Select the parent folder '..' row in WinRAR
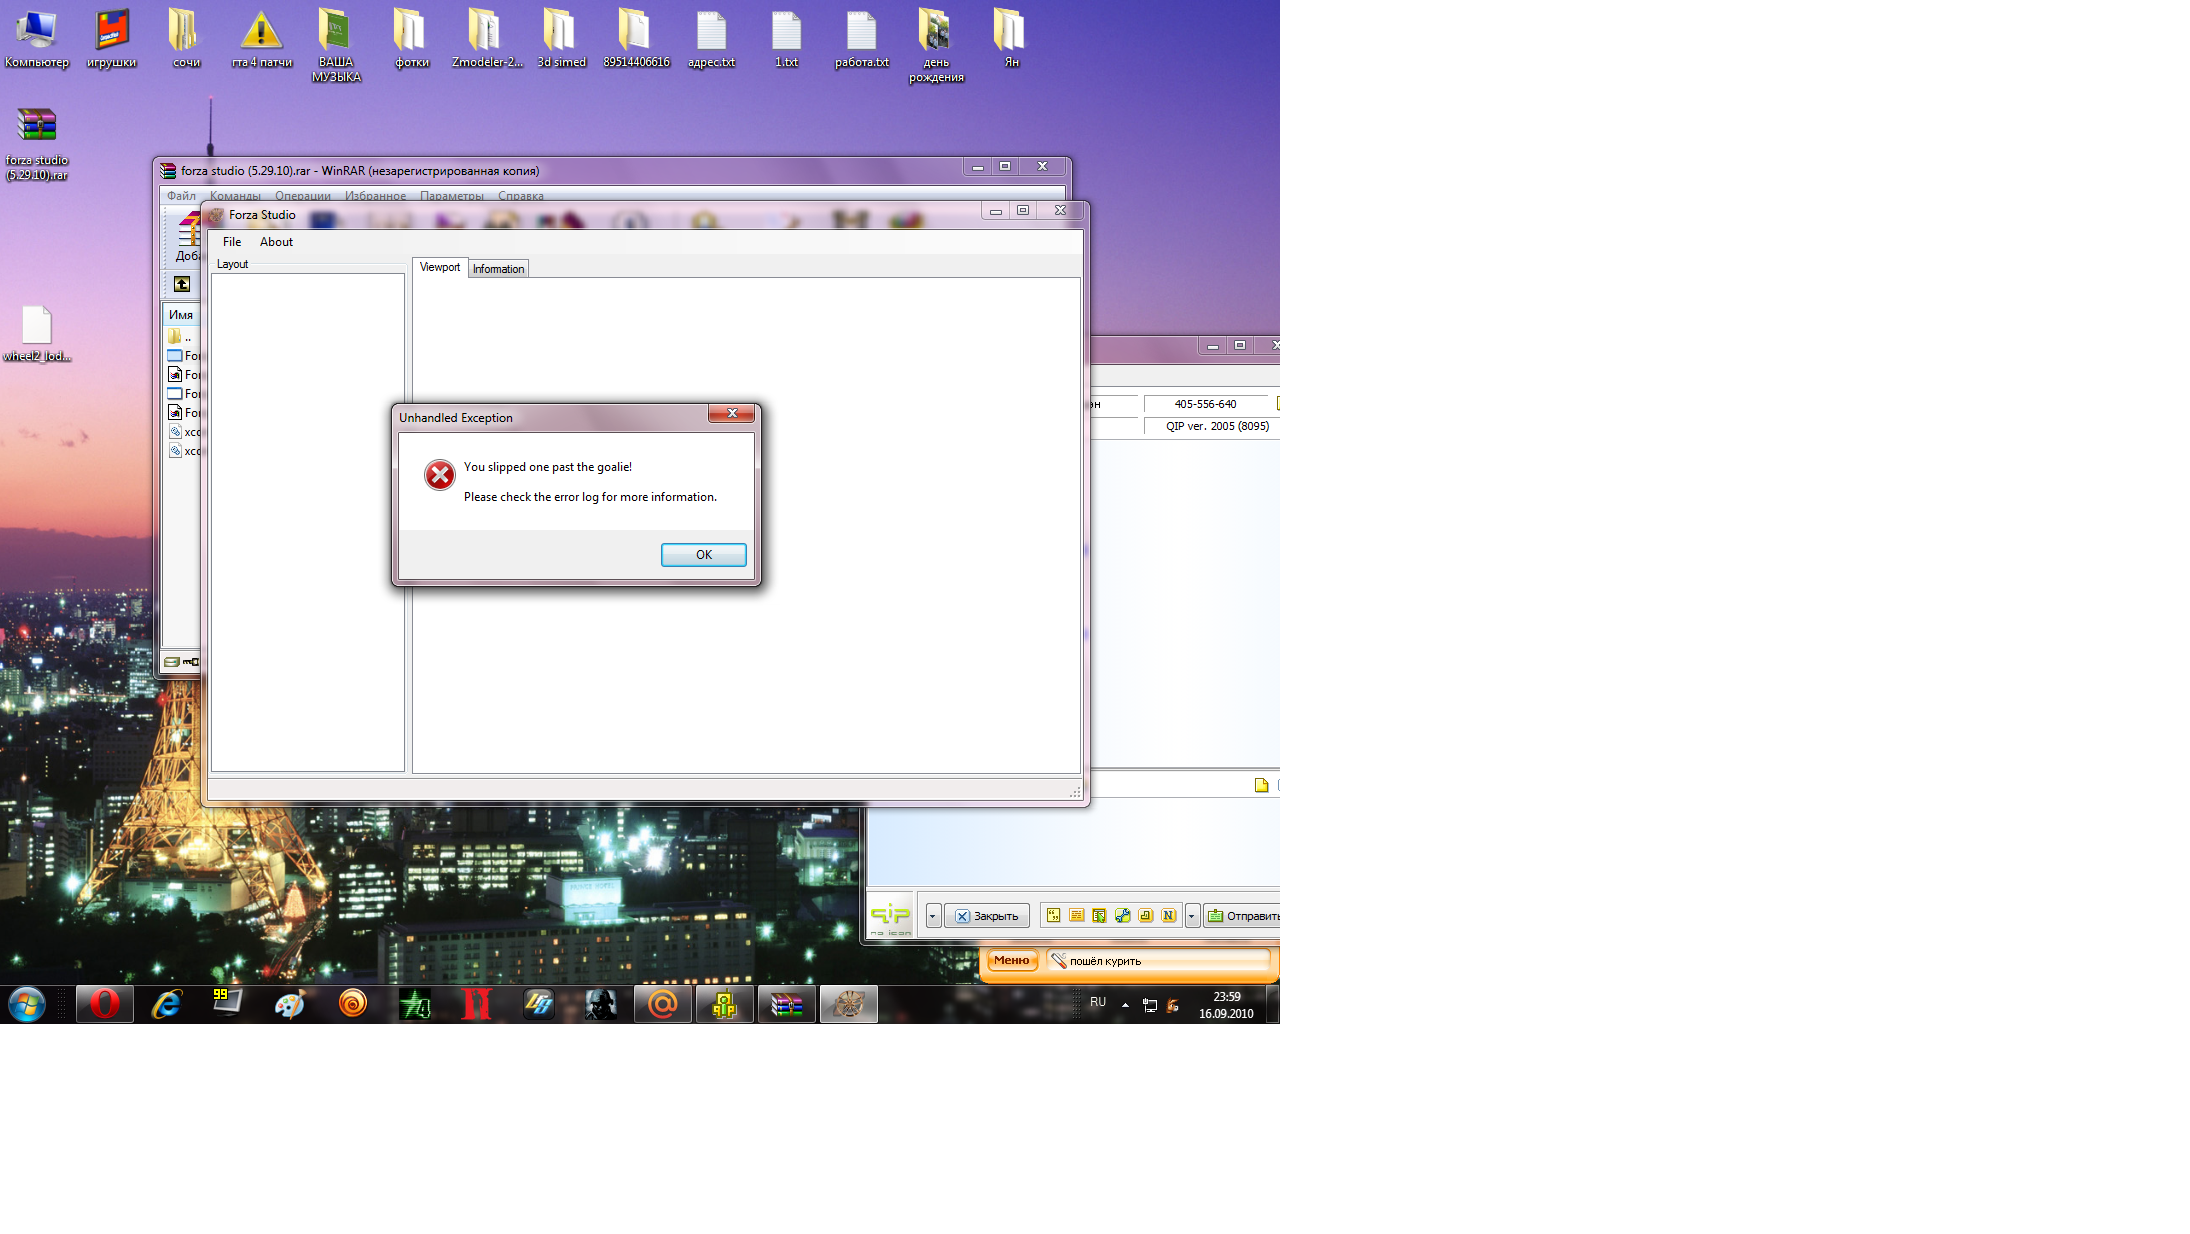 (x=182, y=337)
